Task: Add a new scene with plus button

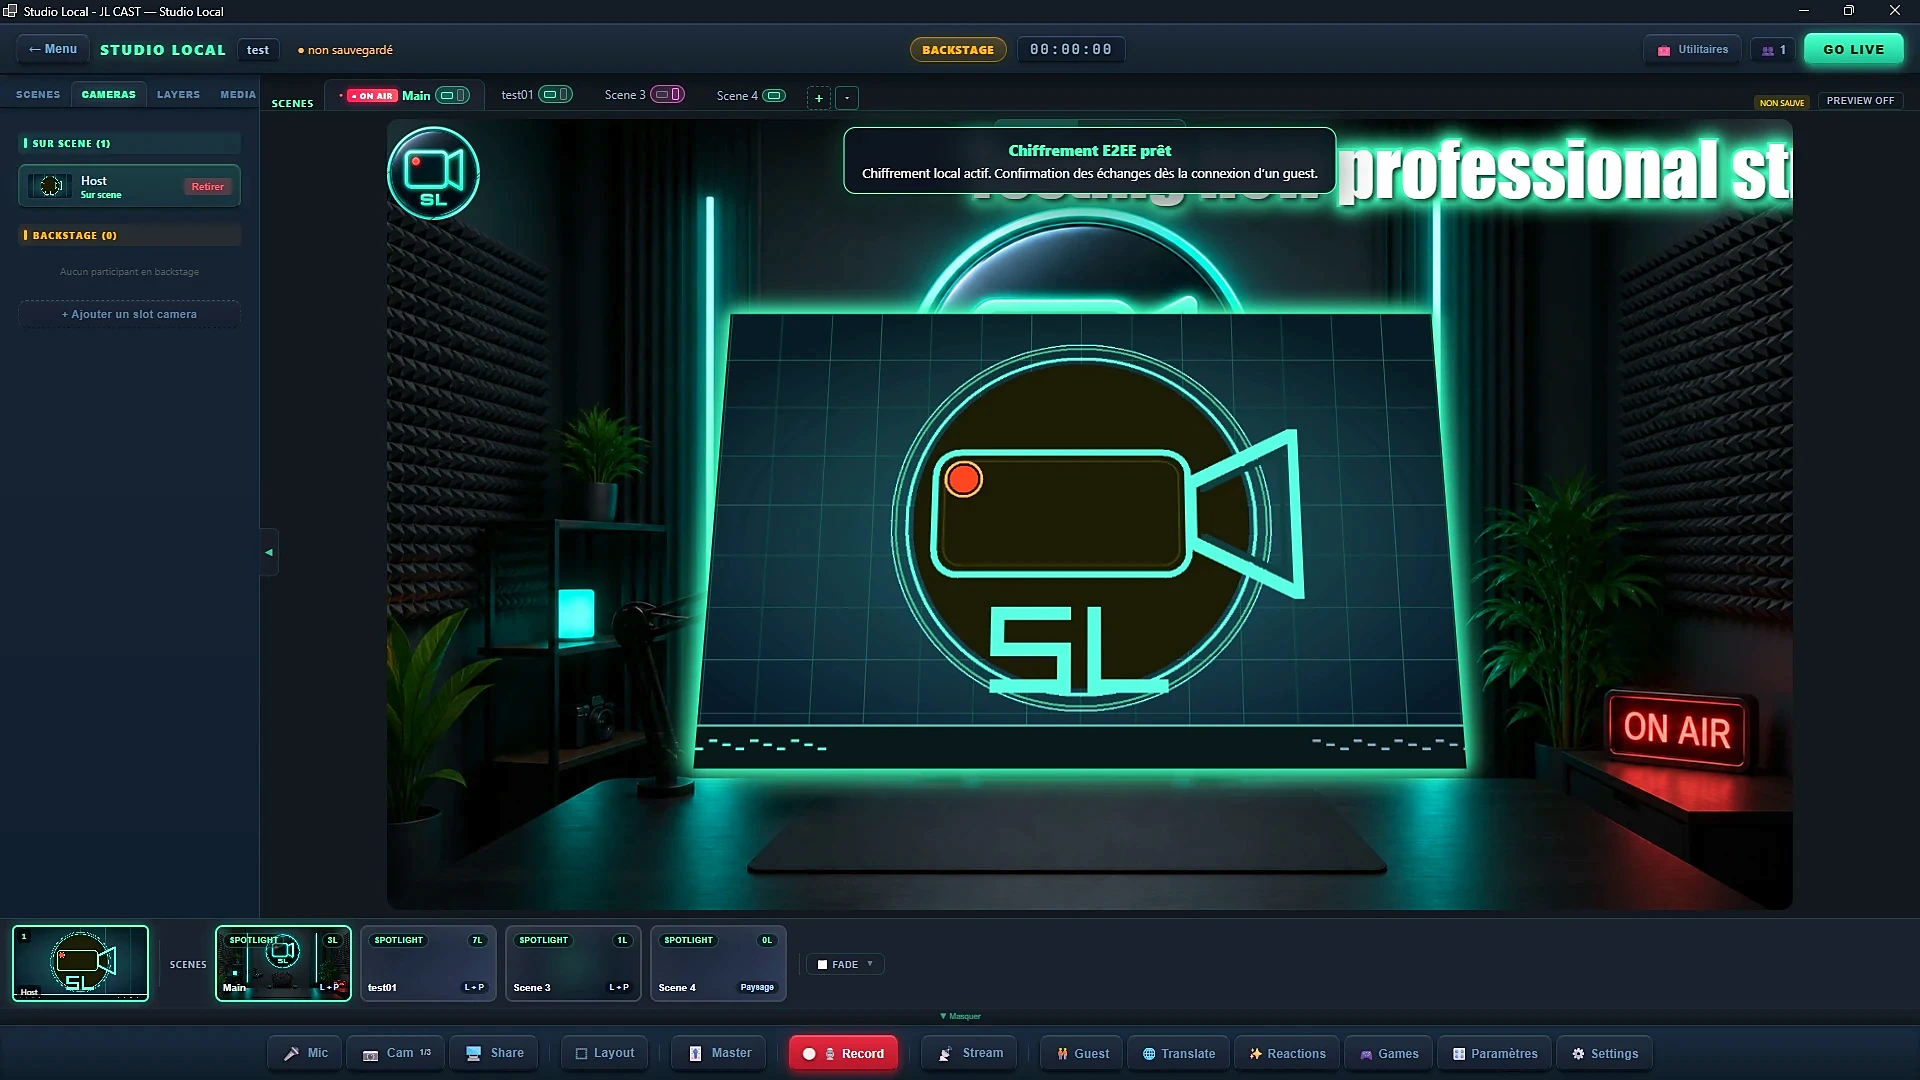Action: coord(818,98)
